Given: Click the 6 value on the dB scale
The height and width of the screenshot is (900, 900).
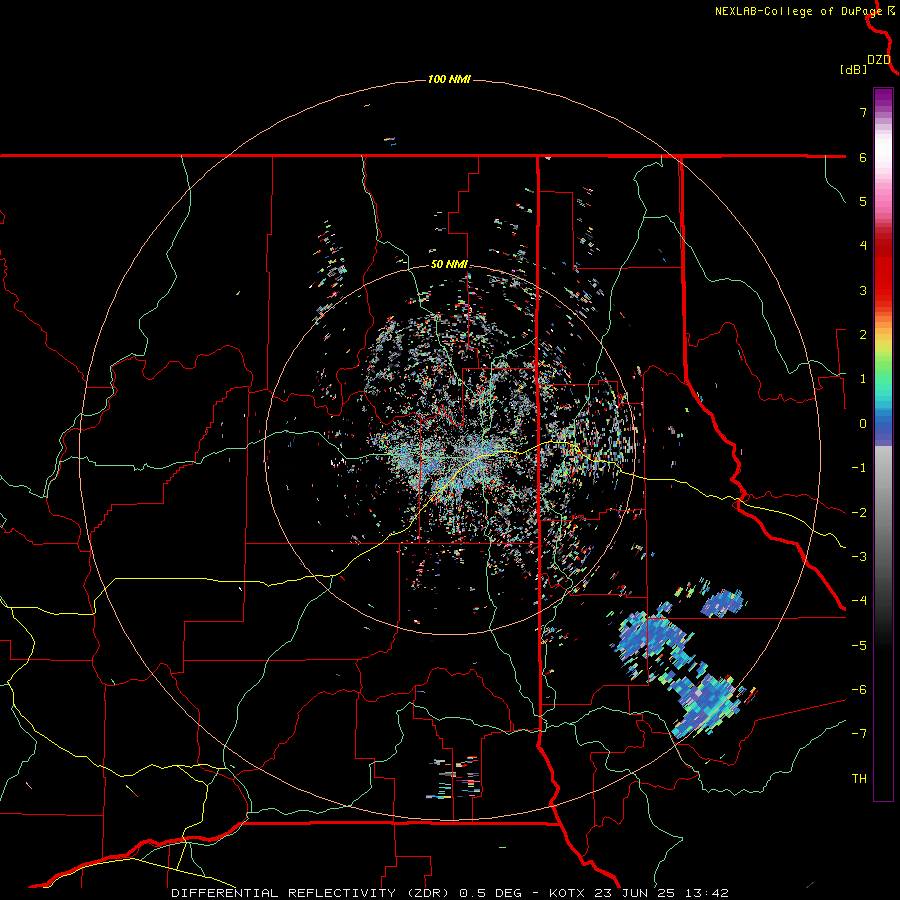Looking at the screenshot, I should tap(863, 157).
